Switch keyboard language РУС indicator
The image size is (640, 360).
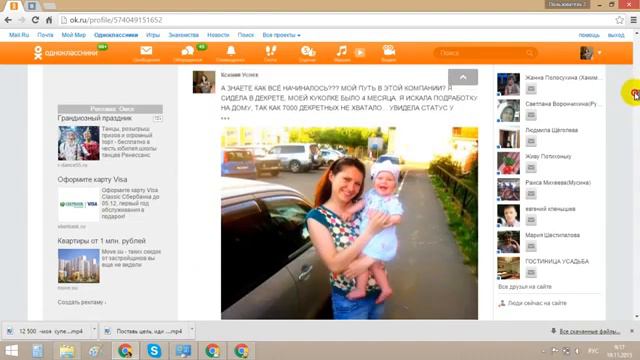tap(593, 351)
